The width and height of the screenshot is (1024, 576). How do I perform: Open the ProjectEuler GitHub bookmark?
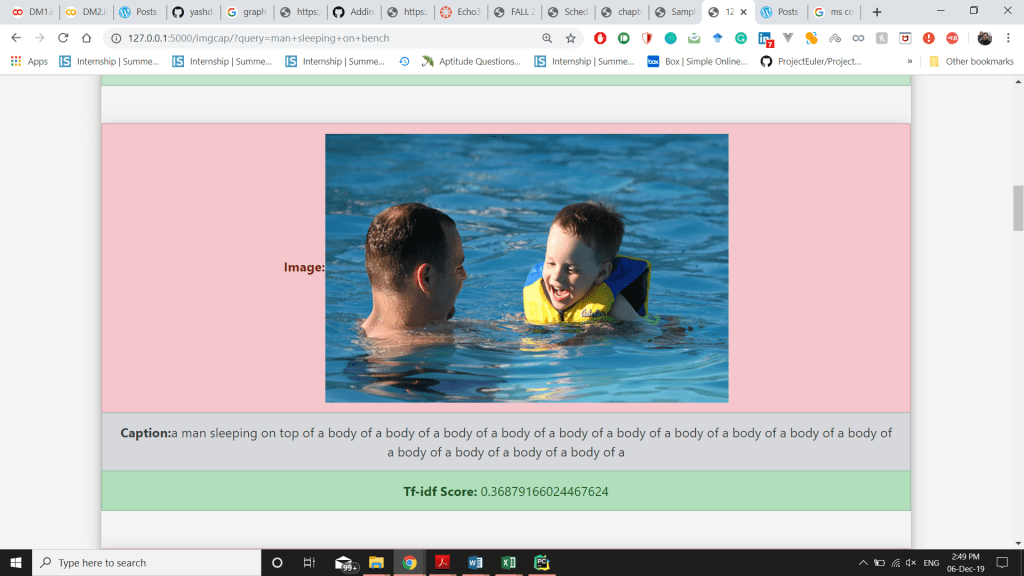(x=811, y=61)
